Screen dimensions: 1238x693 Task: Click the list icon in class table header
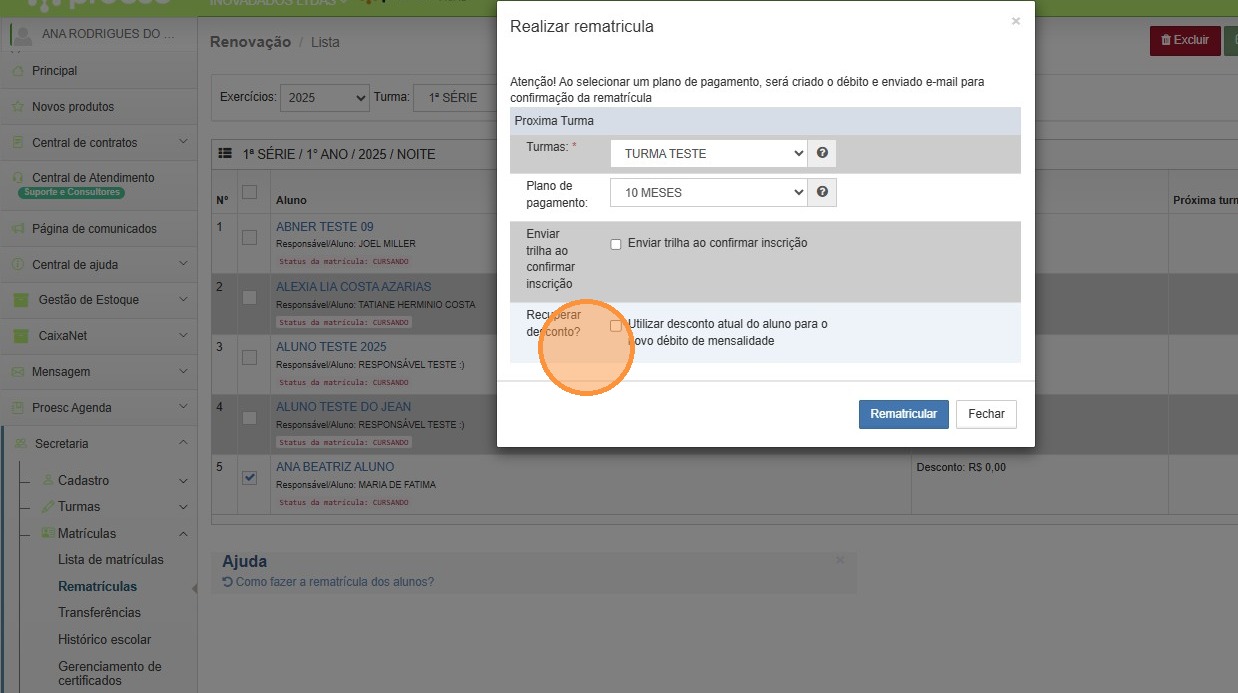pyautogui.click(x=226, y=155)
